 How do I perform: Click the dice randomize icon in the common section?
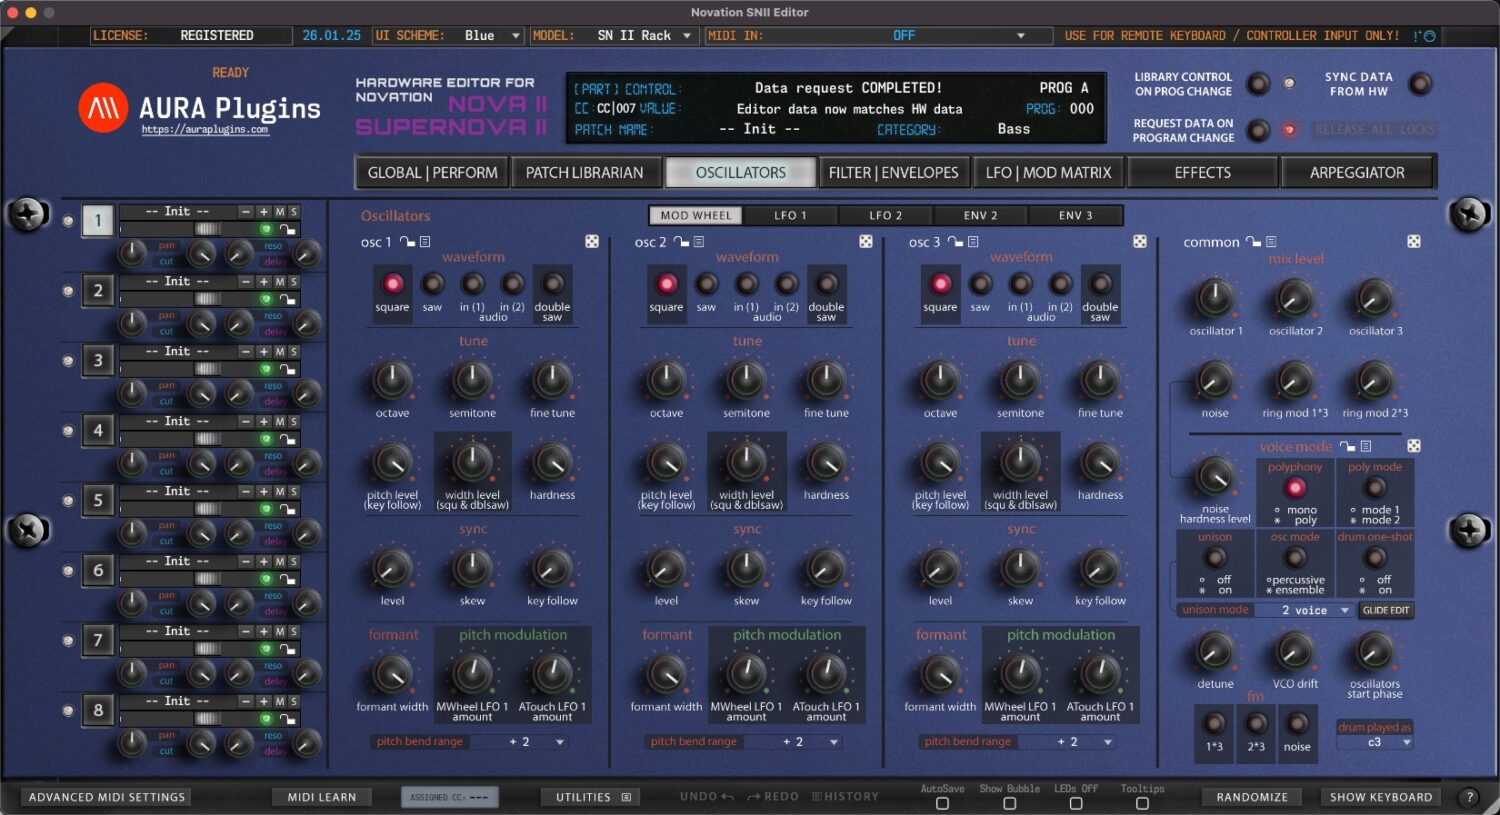(x=1412, y=241)
